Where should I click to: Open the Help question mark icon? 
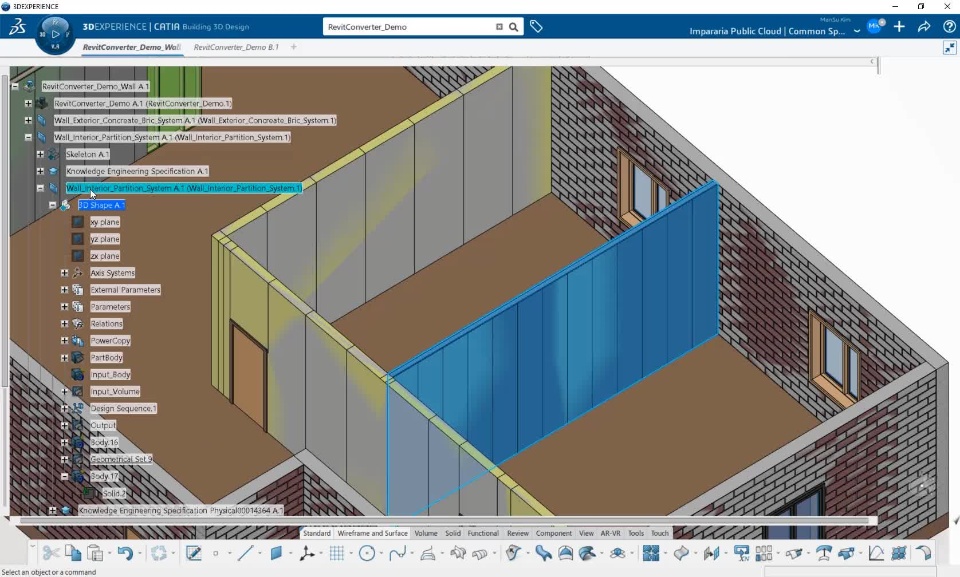coord(949,27)
